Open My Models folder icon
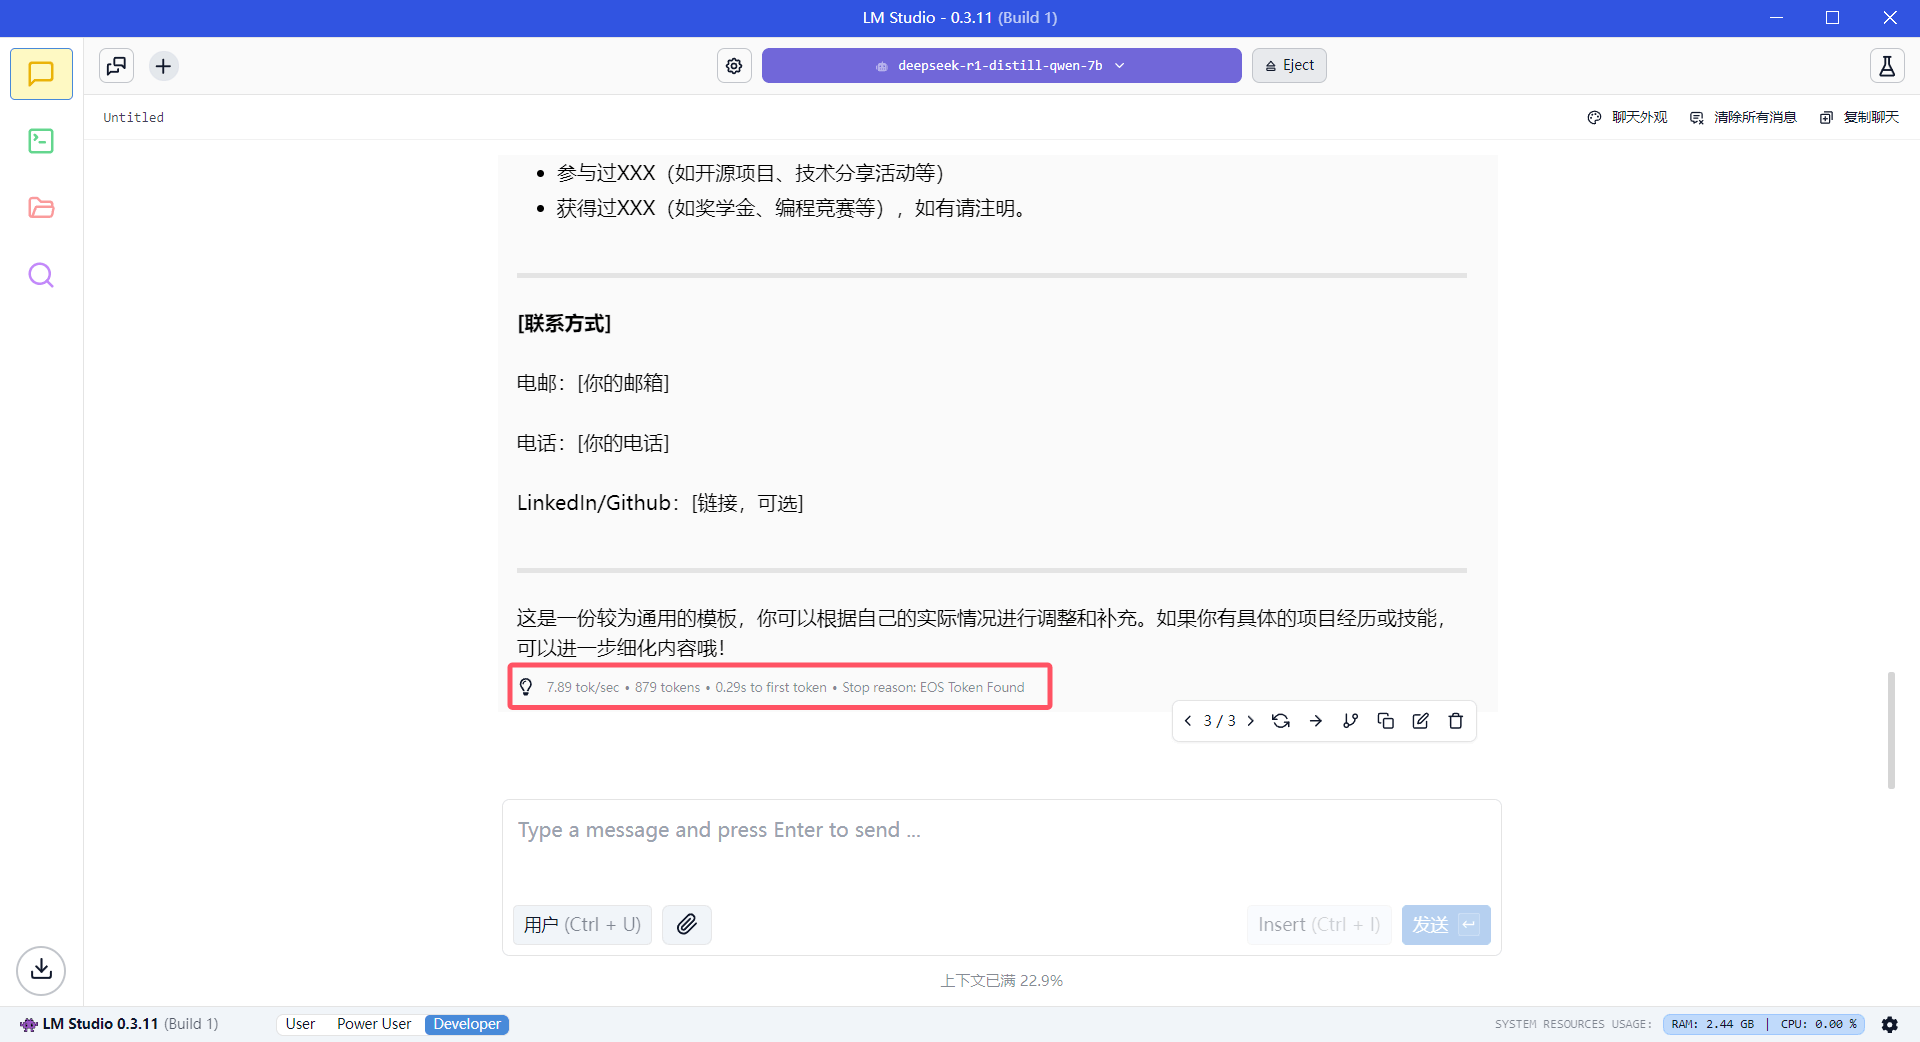The image size is (1920, 1042). [x=41, y=208]
